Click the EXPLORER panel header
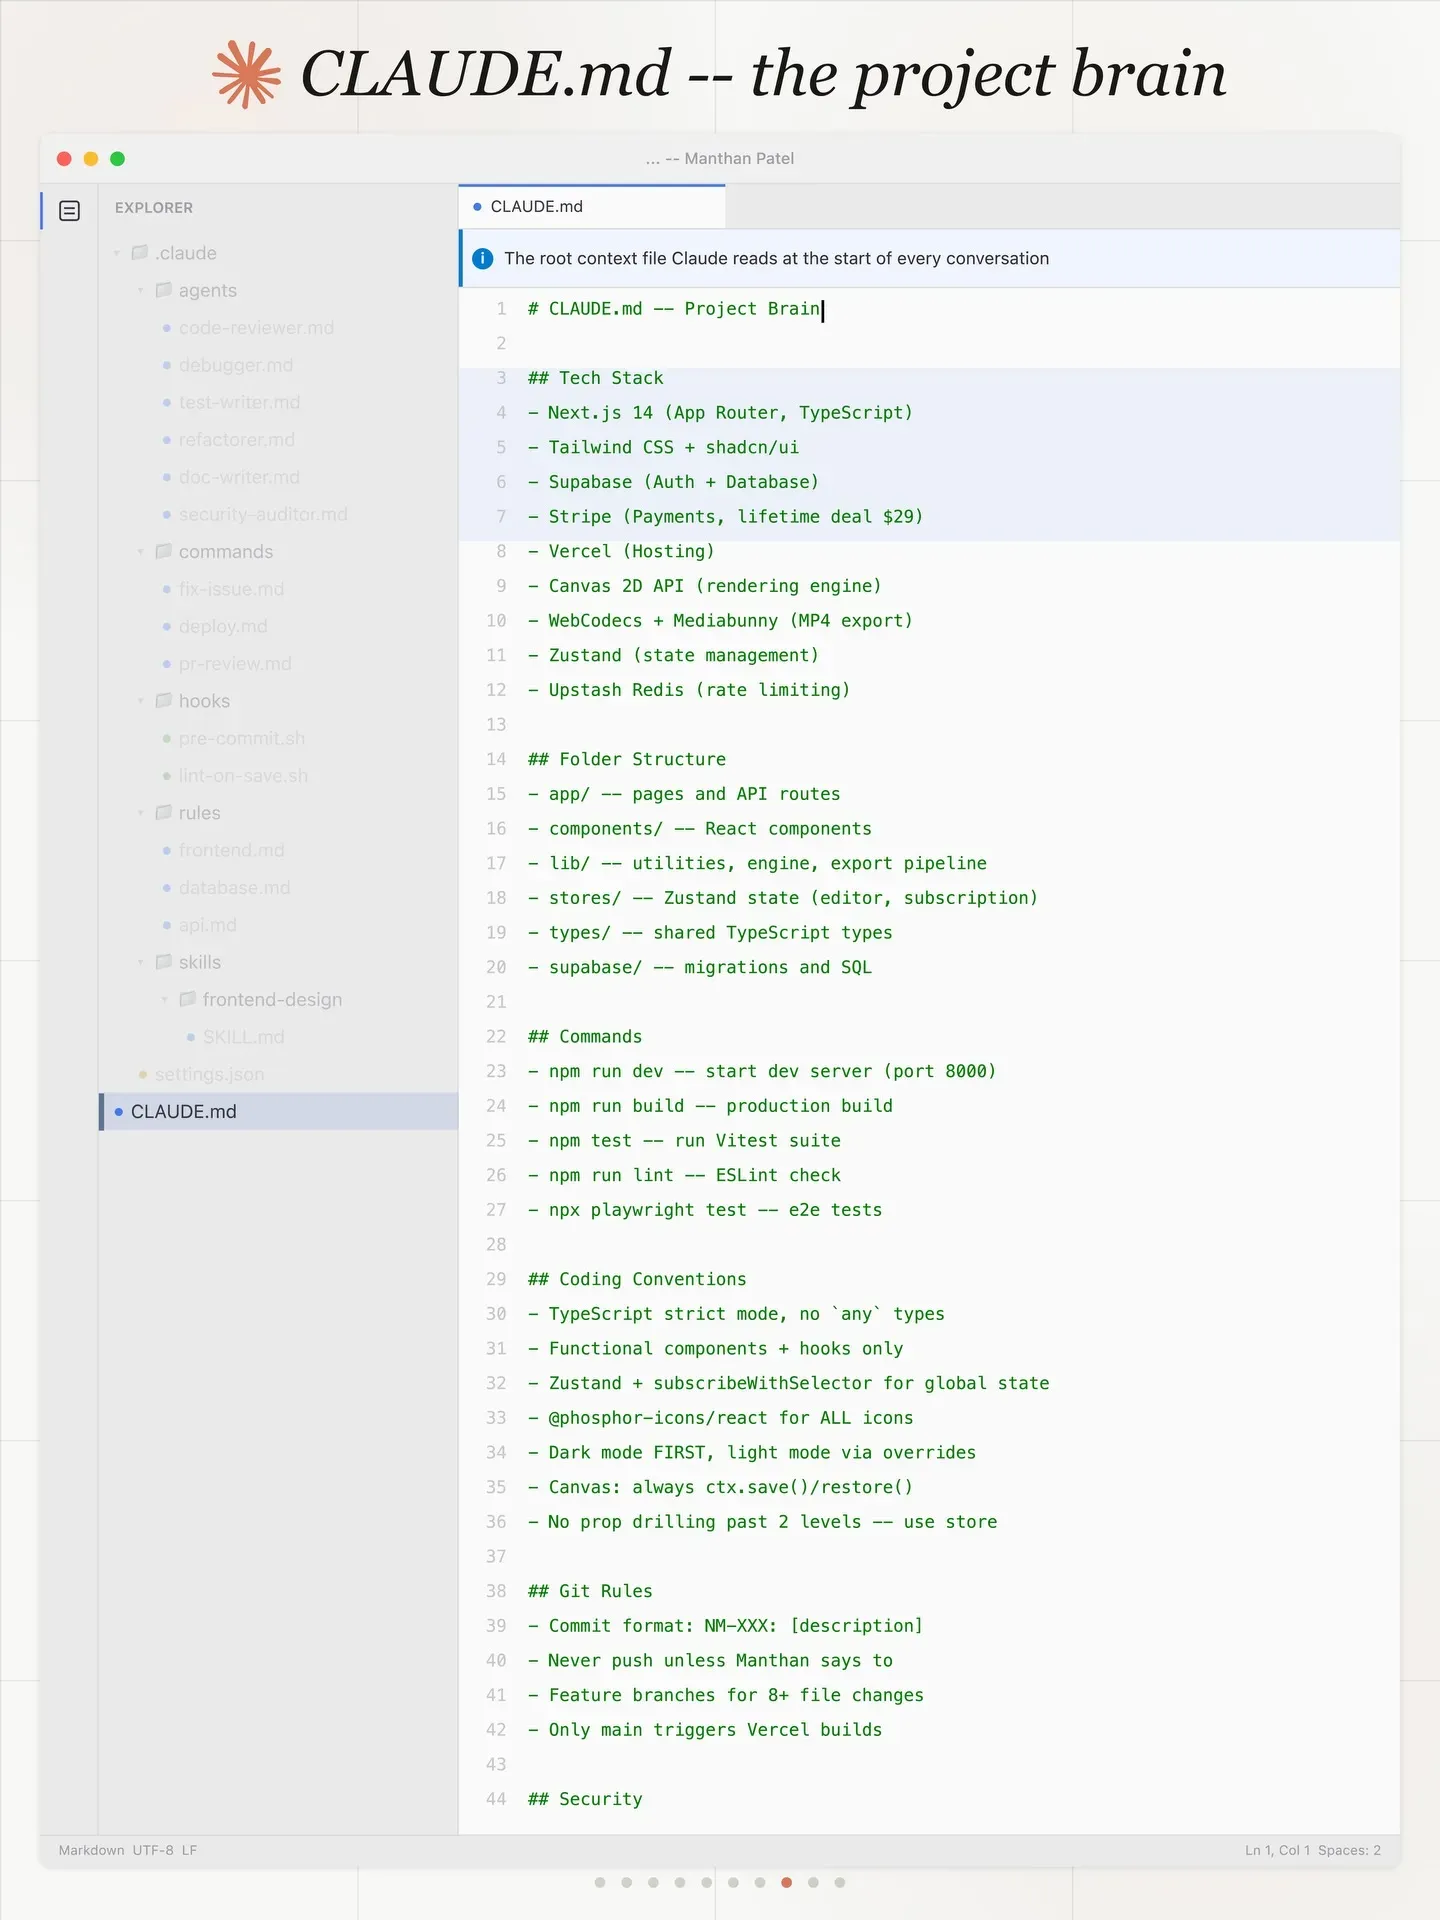The width and height of the screenshot is (1440, 1920). click(154, 208)
